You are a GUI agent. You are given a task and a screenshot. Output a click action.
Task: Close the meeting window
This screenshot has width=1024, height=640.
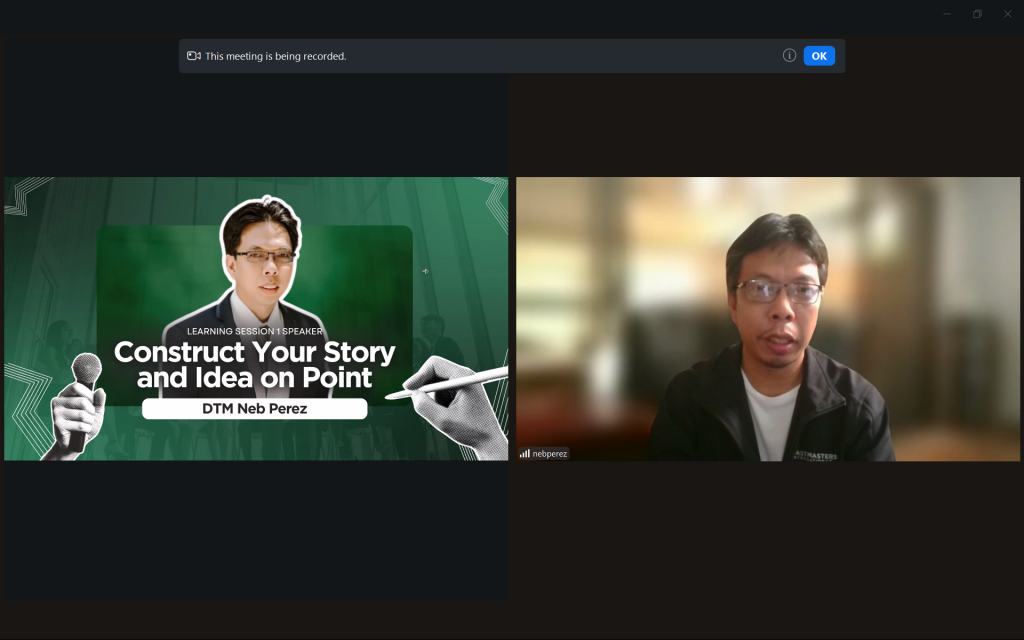pyautogui.click(x=1007, y=14)
